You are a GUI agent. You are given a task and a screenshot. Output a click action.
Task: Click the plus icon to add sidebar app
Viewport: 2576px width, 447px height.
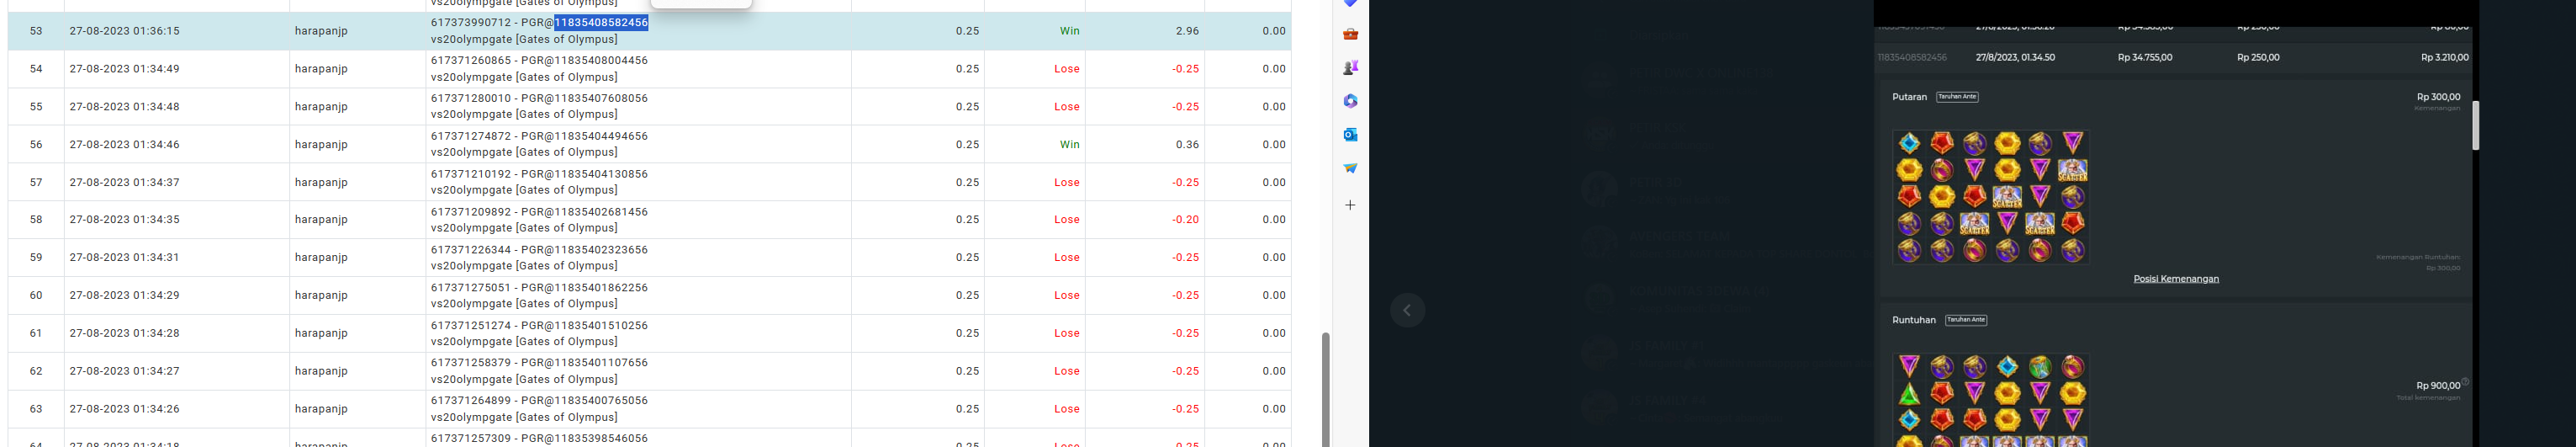[1350, 205]
